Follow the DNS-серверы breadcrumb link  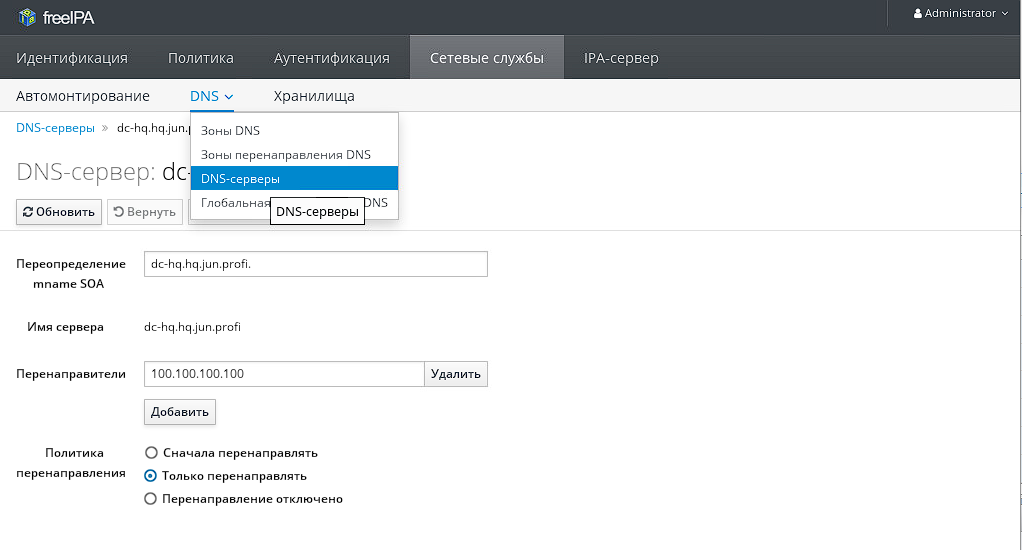click(55, 128)
